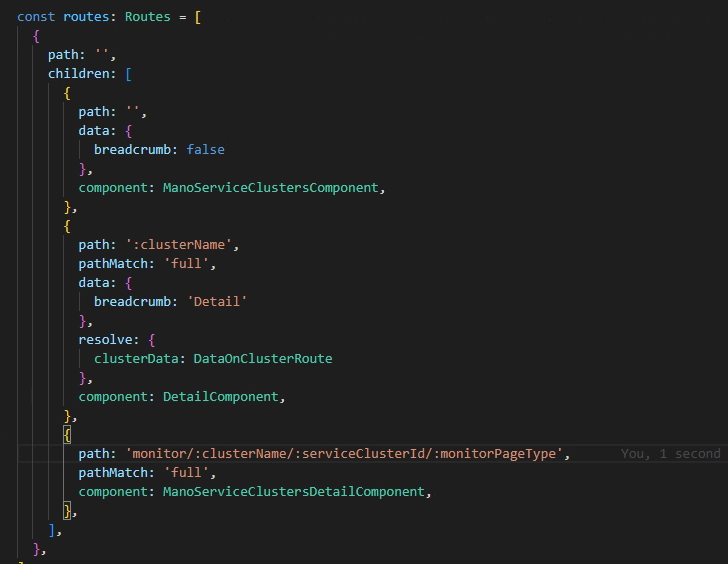This screenshot has width=728, height=564.
Task: Click the opening bracket after 'Routes ='
Action: [x=198, y=17]
